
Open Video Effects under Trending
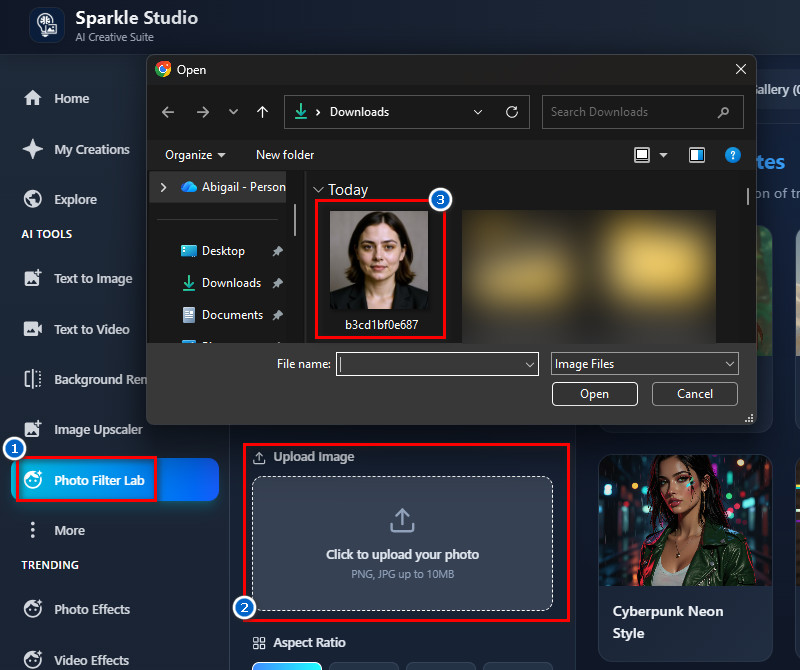click(77, 660)
